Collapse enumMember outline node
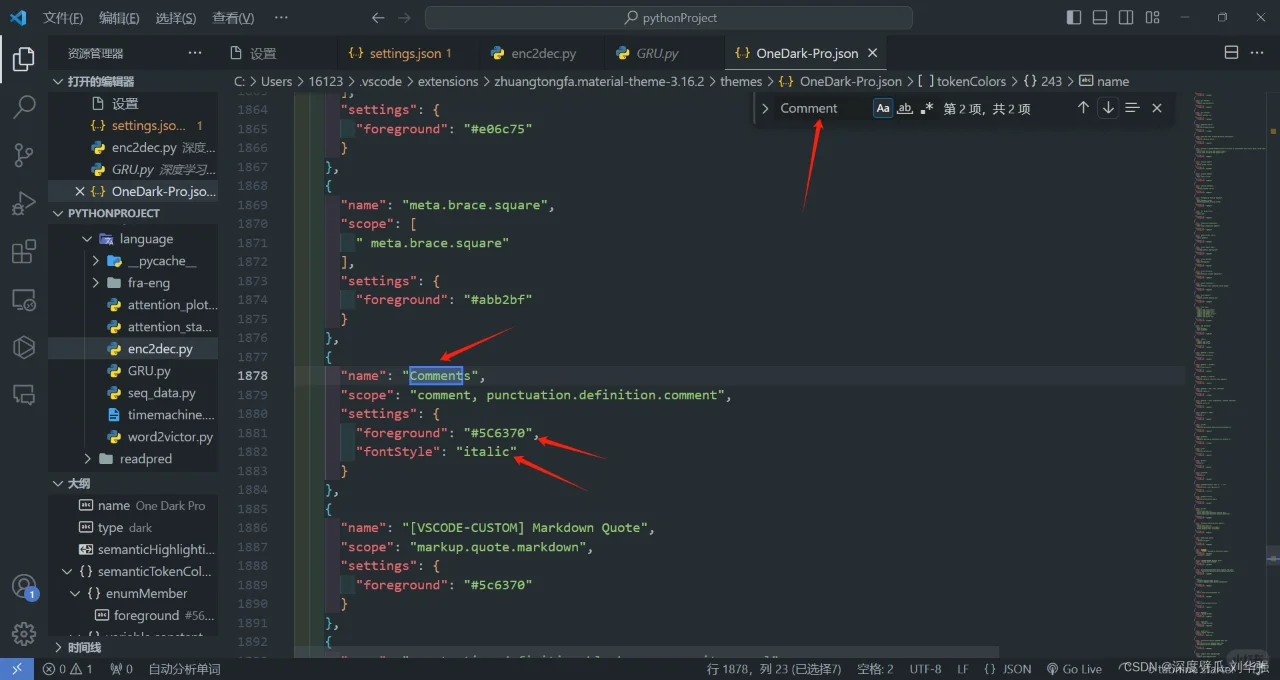1280x680 pixels. point(75,593)
